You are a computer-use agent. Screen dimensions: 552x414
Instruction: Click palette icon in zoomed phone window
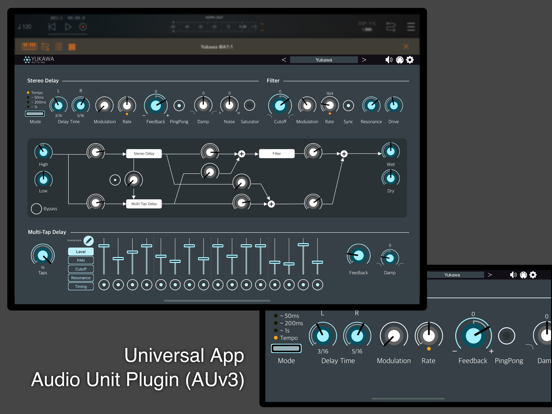[523, 275]
